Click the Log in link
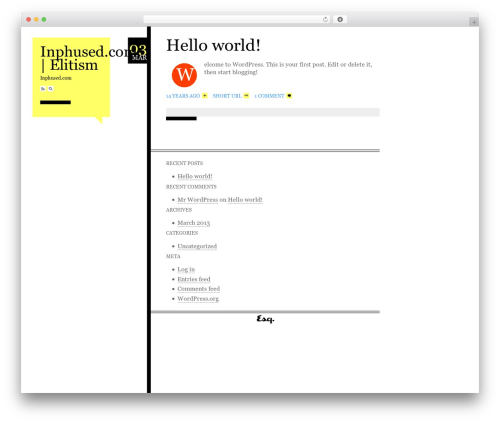 [x=186, y=269]
